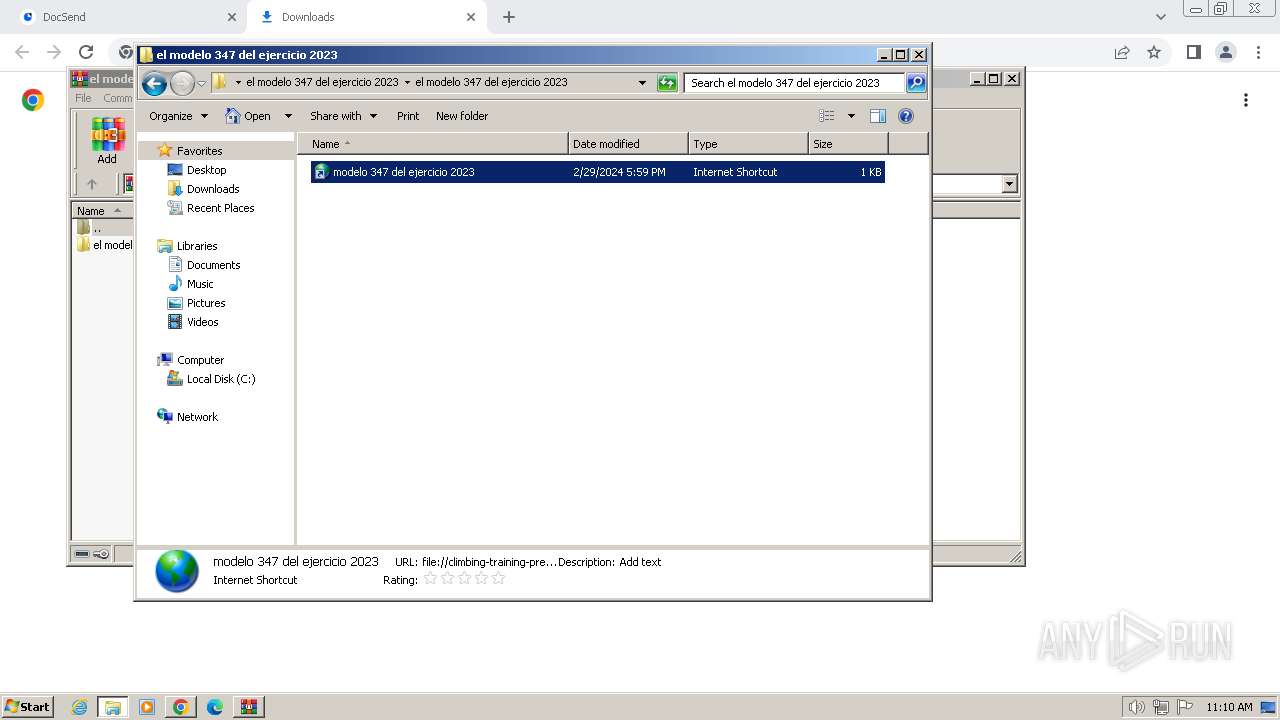Screen dimensions: 1280x720
Task: Click the search magnifier icon
Action: pos(916,83)
